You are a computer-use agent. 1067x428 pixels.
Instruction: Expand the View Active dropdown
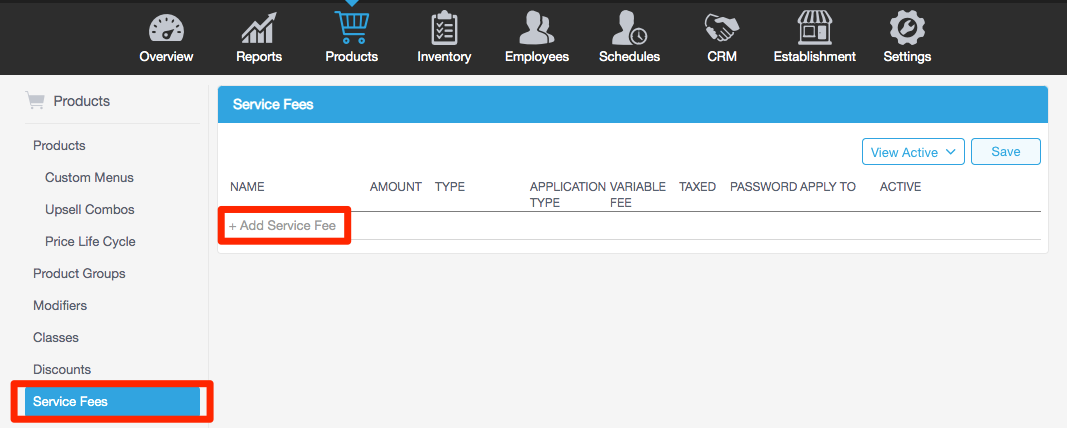(913, 152)
